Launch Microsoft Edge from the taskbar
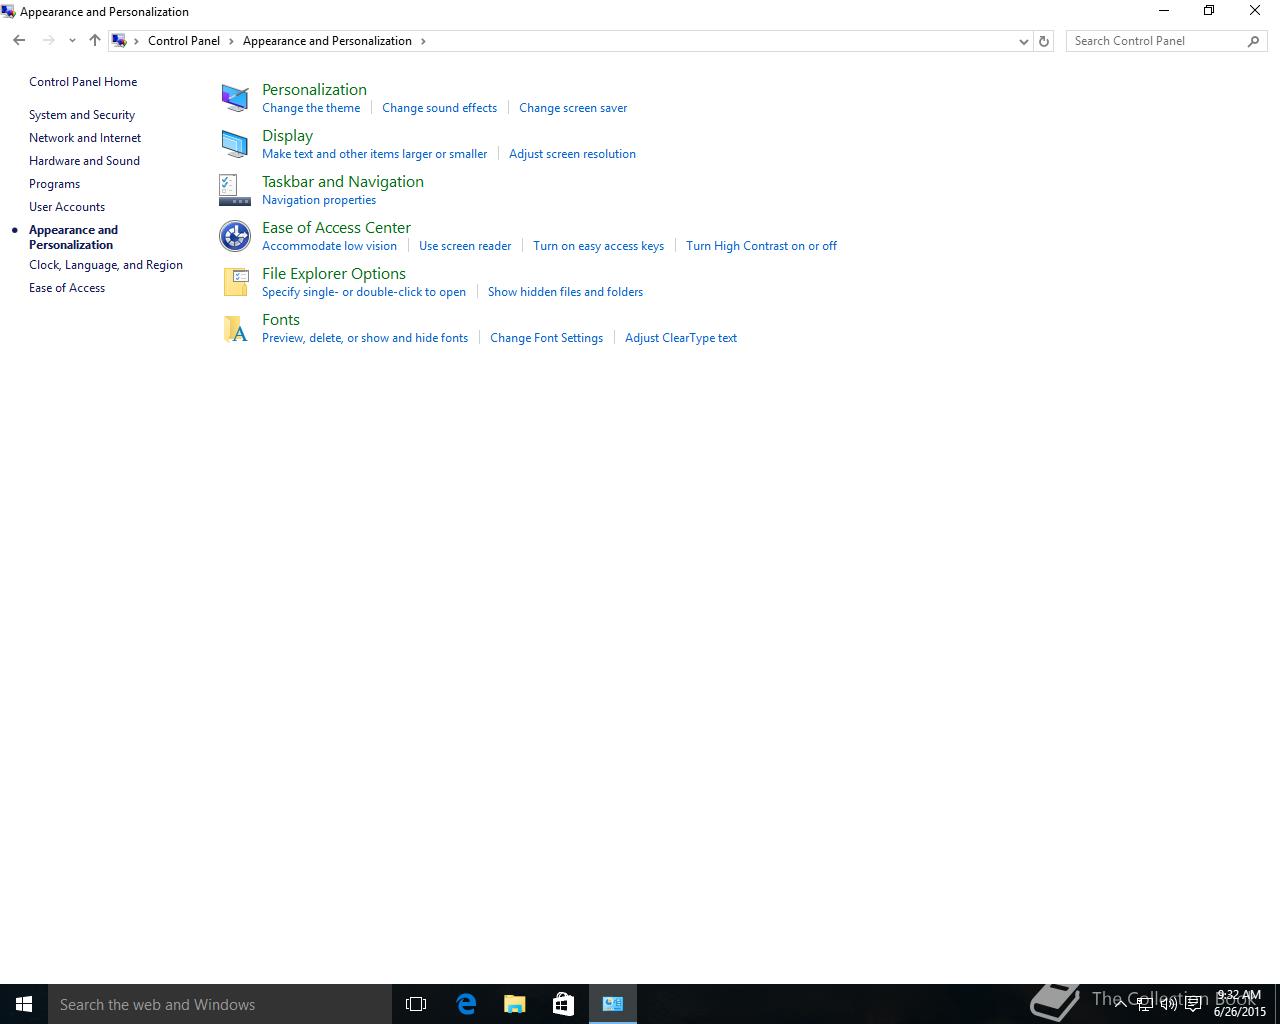This screenshot has width=1280, height=1024. click(466, 1004)
